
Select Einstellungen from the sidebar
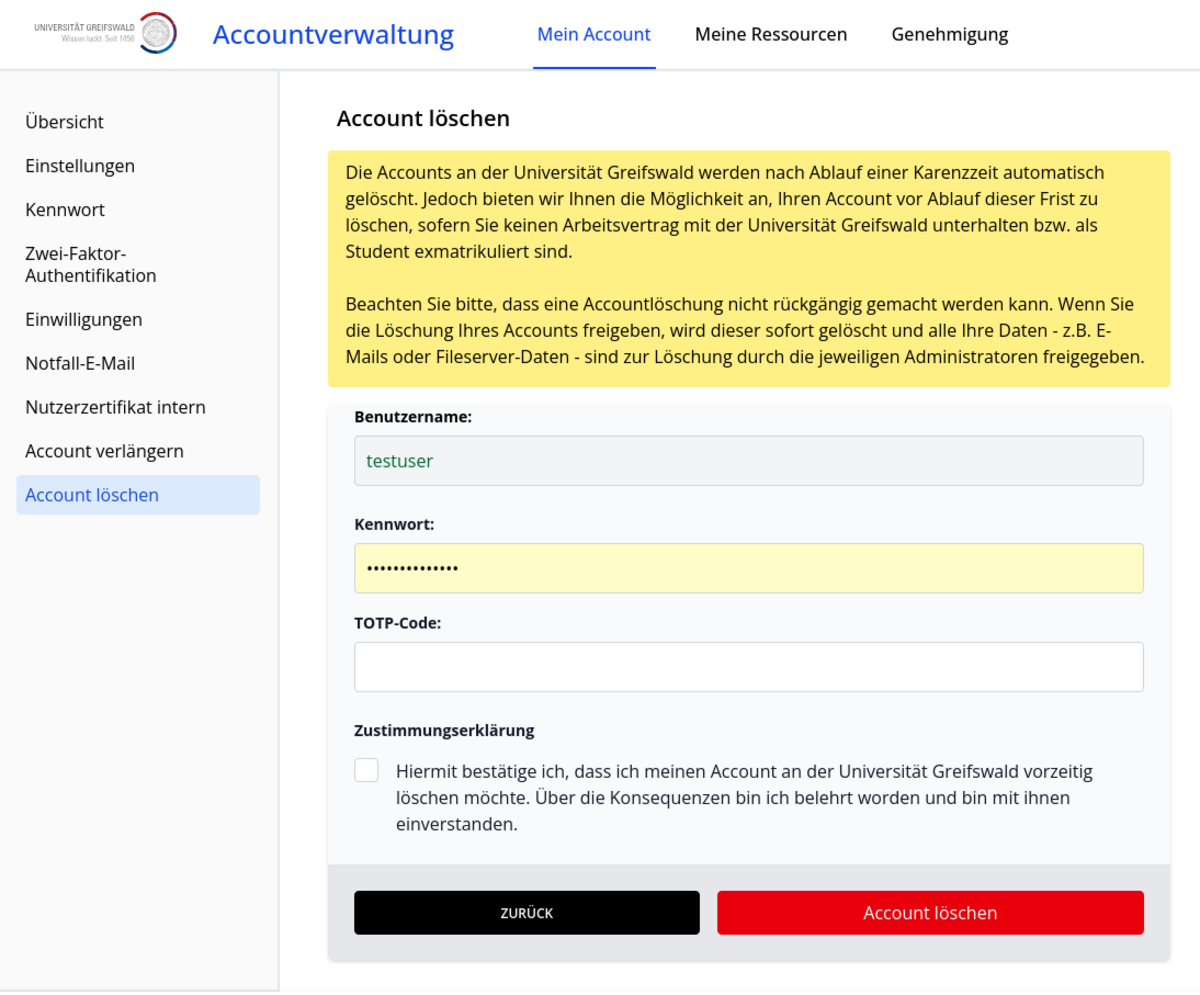tap(80, 166)
